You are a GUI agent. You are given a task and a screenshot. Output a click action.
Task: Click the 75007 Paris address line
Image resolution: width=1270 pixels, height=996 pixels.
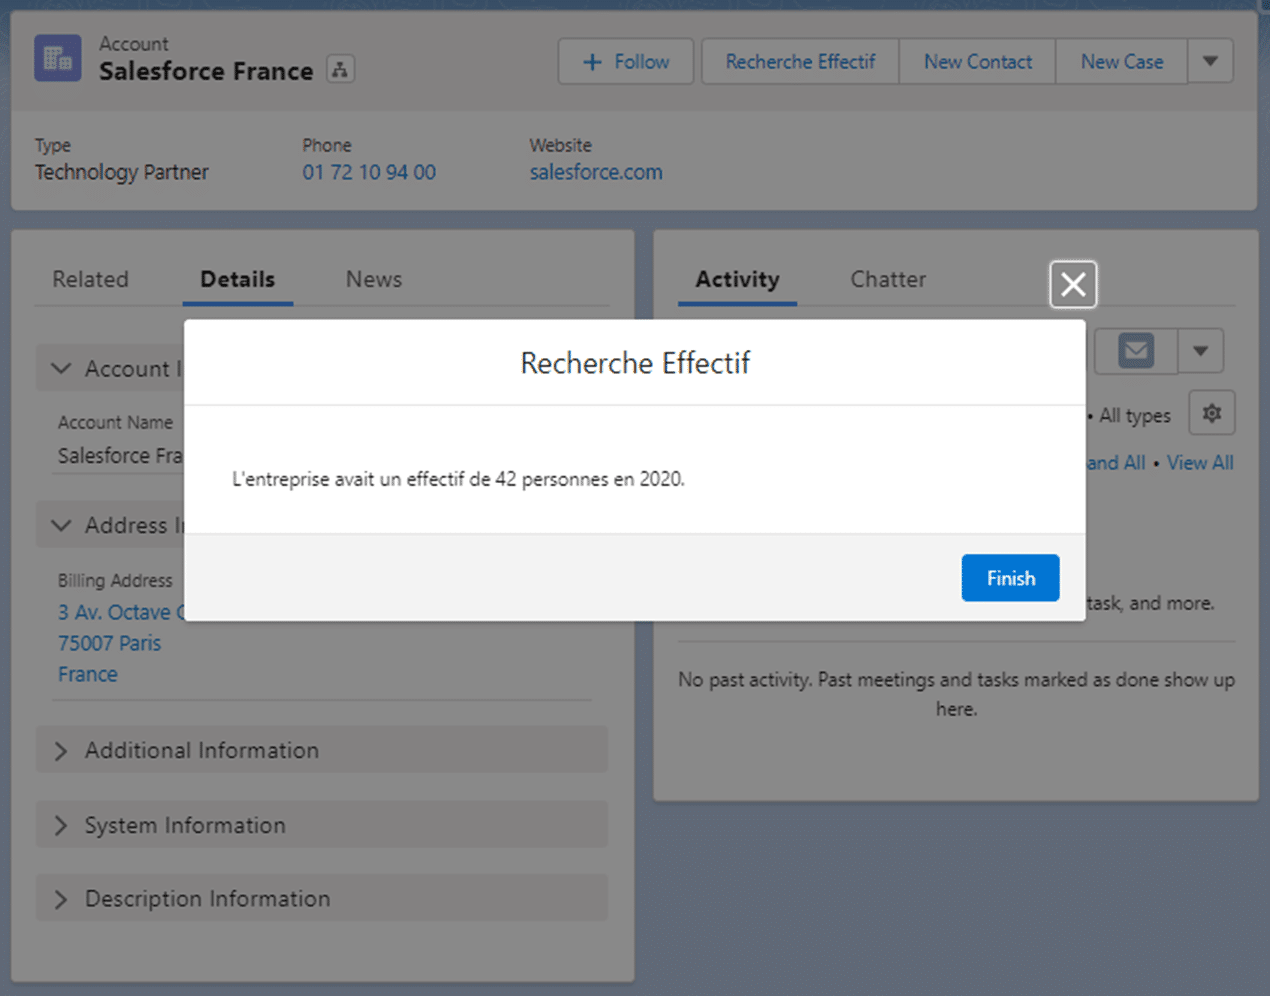click(x=109, y=643)
